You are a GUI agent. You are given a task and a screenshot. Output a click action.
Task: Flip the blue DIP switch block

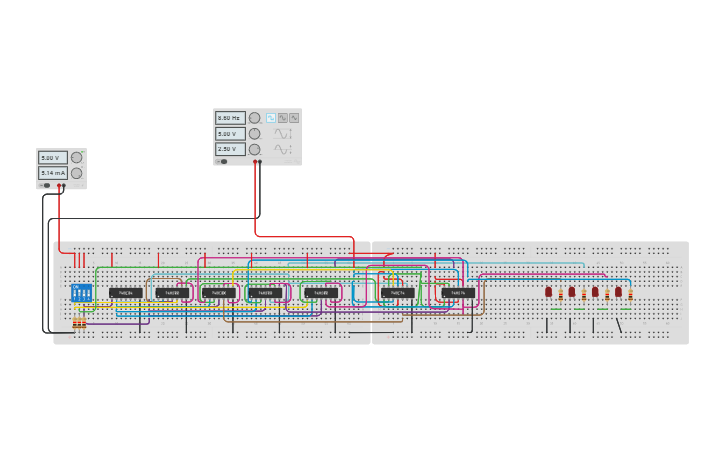(x=81, y=293)
